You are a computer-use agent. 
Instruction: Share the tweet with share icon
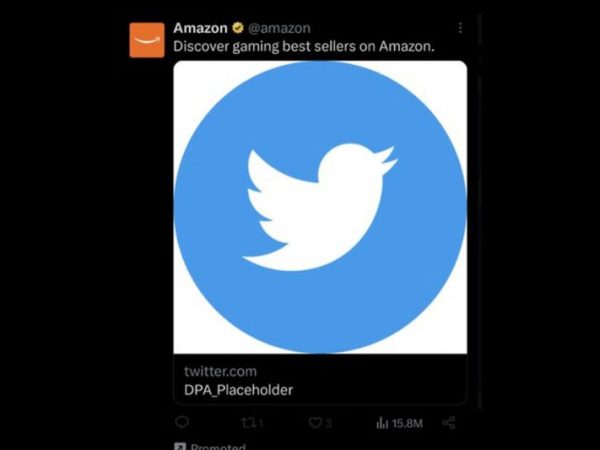click(449, 423)
